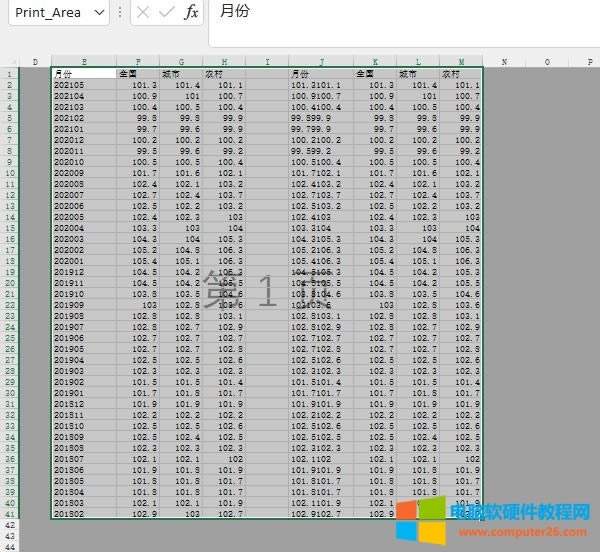Expand the Name Box dropdown arrow
Screen dimensions: 600x552
pyautogui.click(x=98, y=12)
